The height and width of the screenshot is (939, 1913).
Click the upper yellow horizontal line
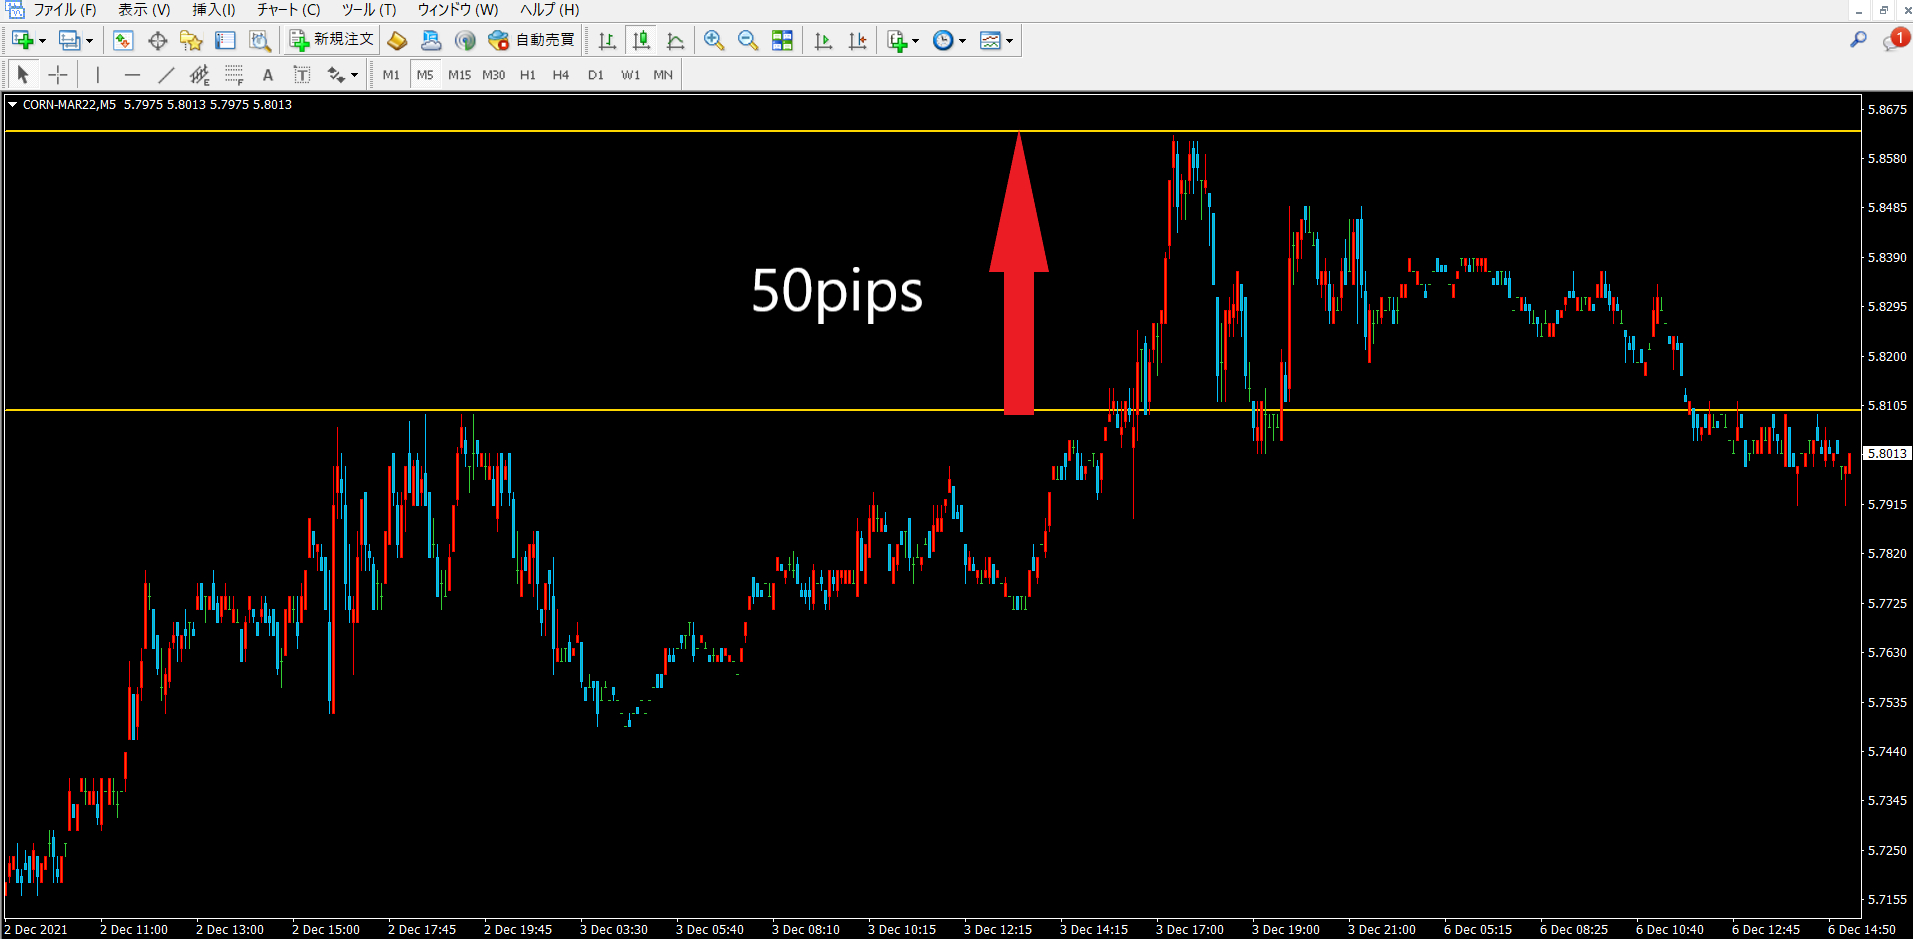click(x=933, y=131)
